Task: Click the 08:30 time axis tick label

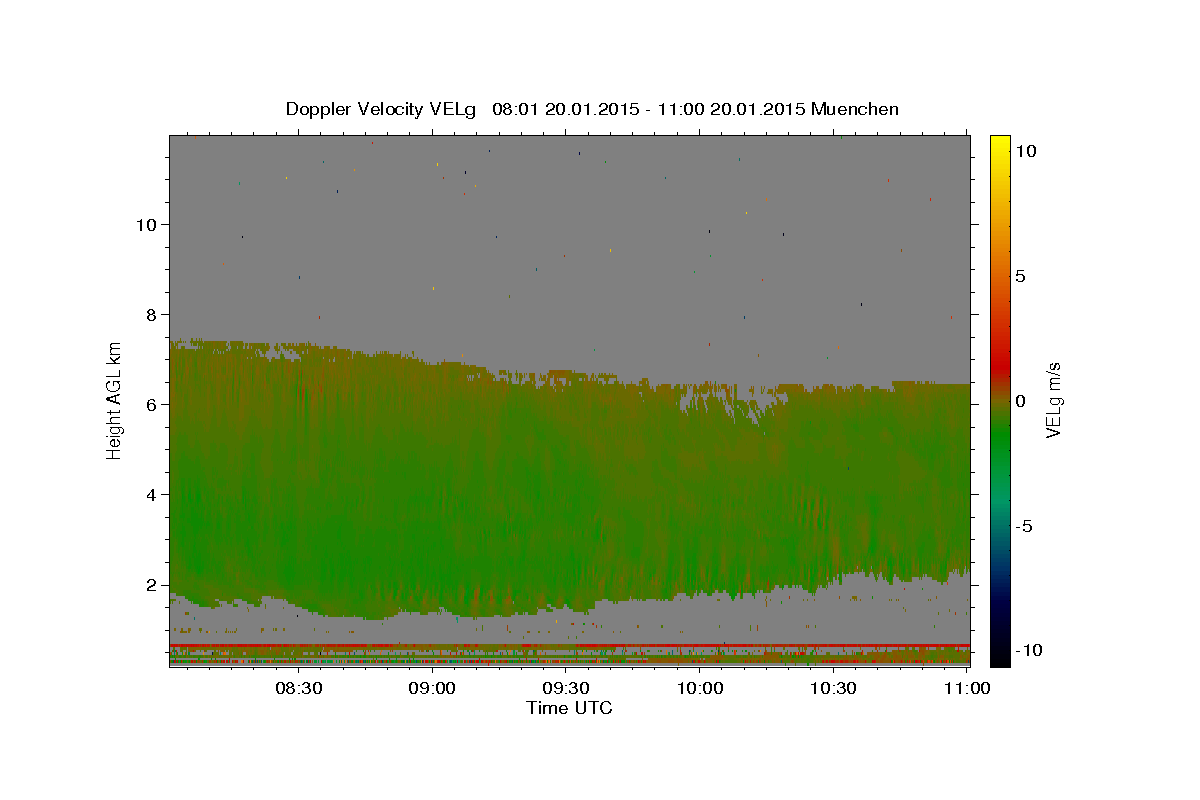Action: (298, 688)
